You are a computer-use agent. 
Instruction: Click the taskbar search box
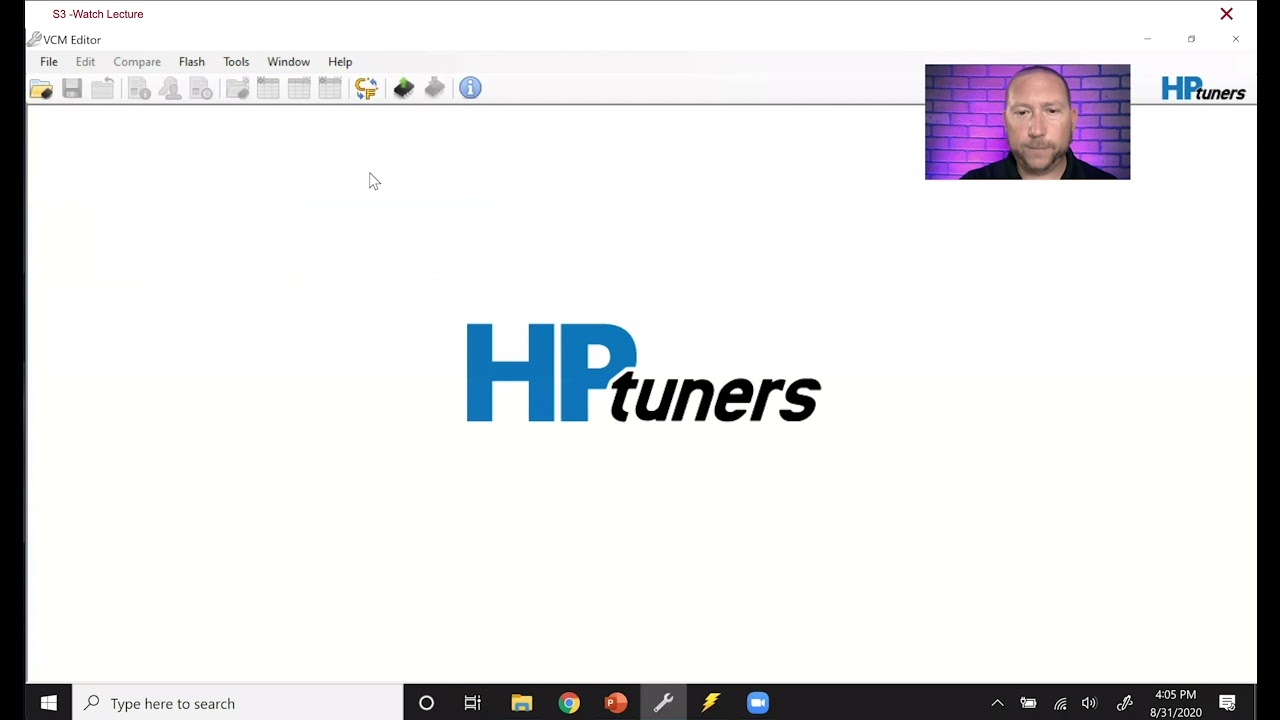pyautogui.click(x=238, y=703)
